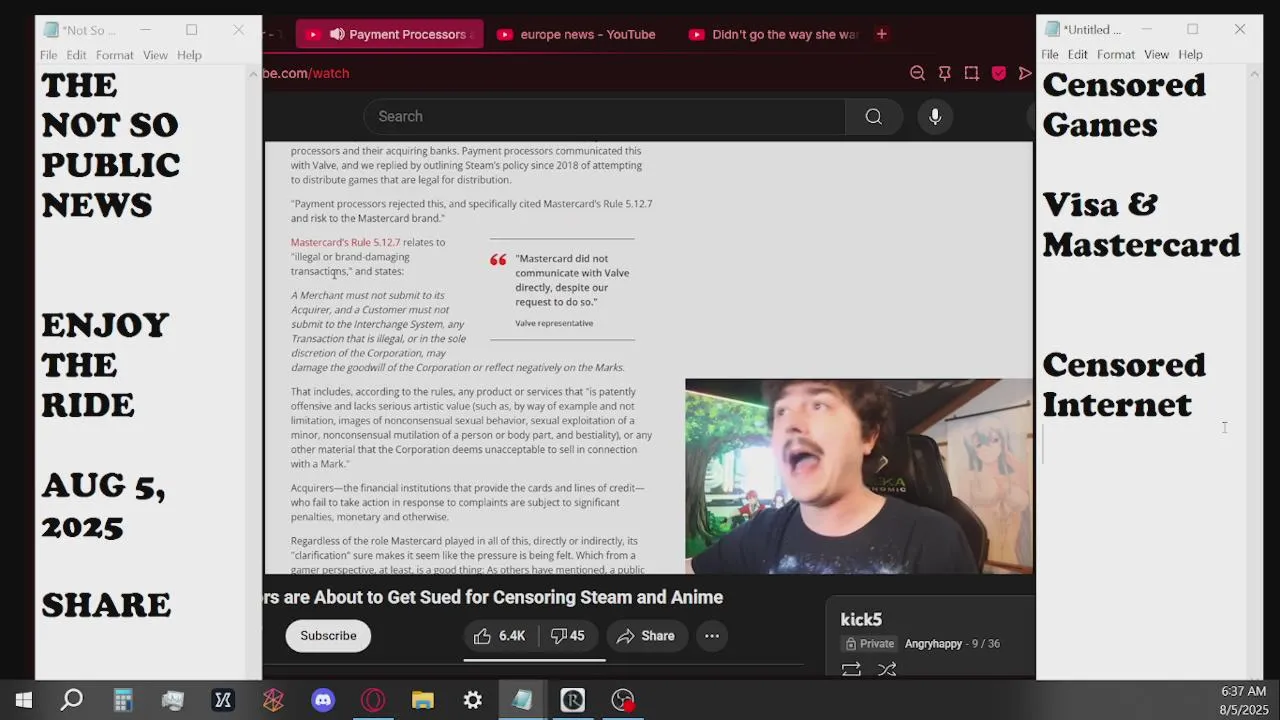1280x720 pixels.
Task: Click the Private playlist badge
Action: [x=869, y=644]
